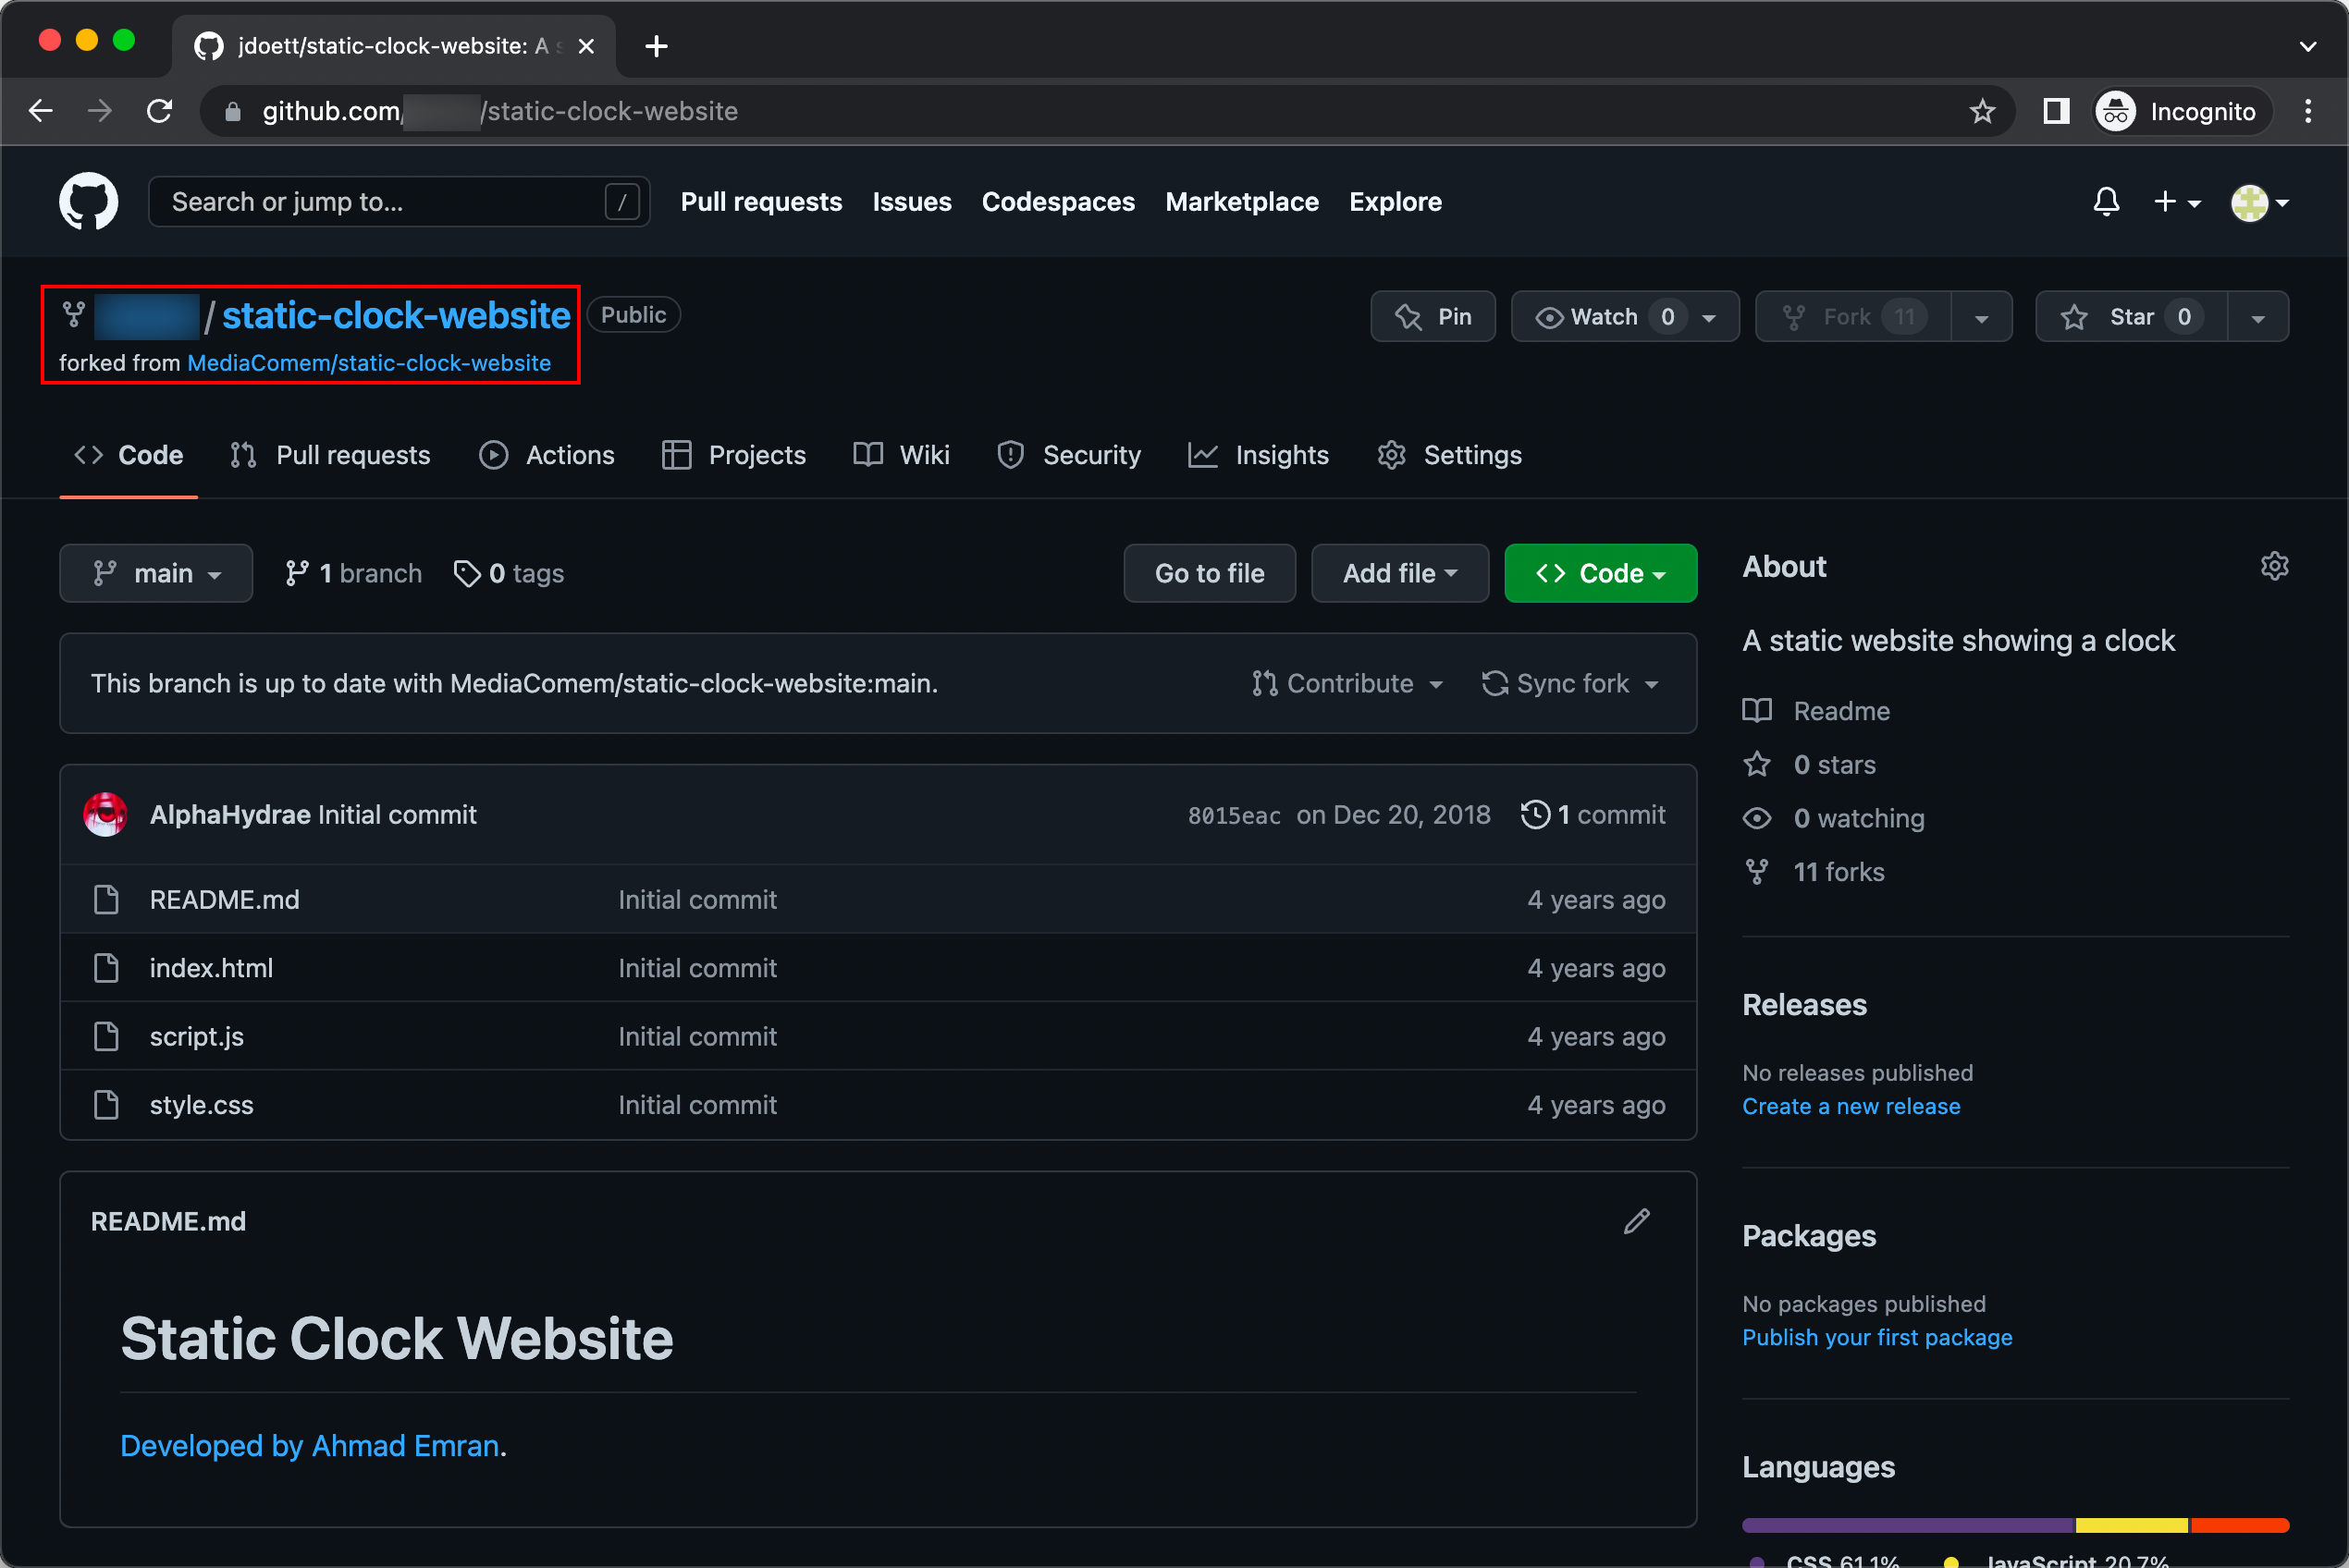
Task: Edit the README with the pencil icon
Action: [x=1636, y=1220]
